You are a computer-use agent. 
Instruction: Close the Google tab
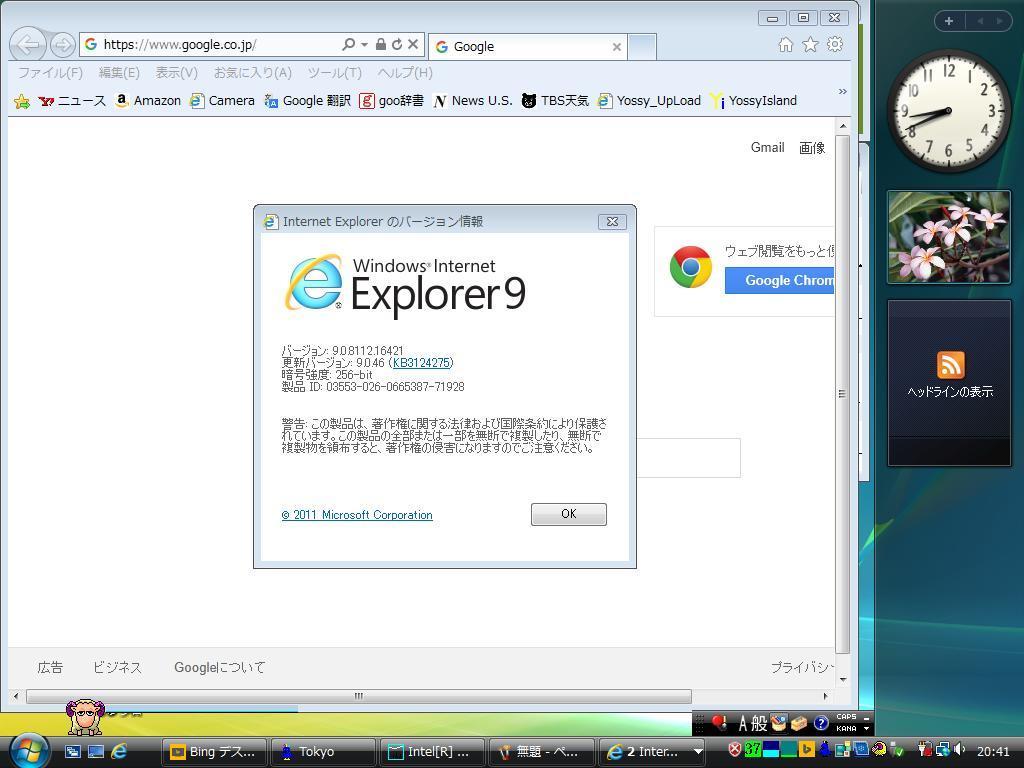click(x=616, y=47)
